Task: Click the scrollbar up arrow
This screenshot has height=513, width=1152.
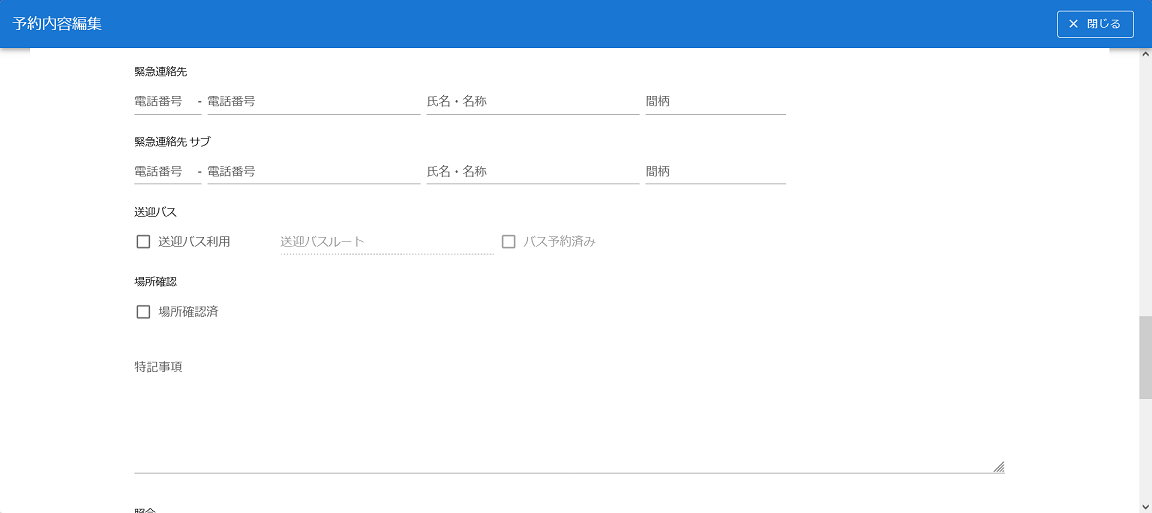Action: 1145,54
